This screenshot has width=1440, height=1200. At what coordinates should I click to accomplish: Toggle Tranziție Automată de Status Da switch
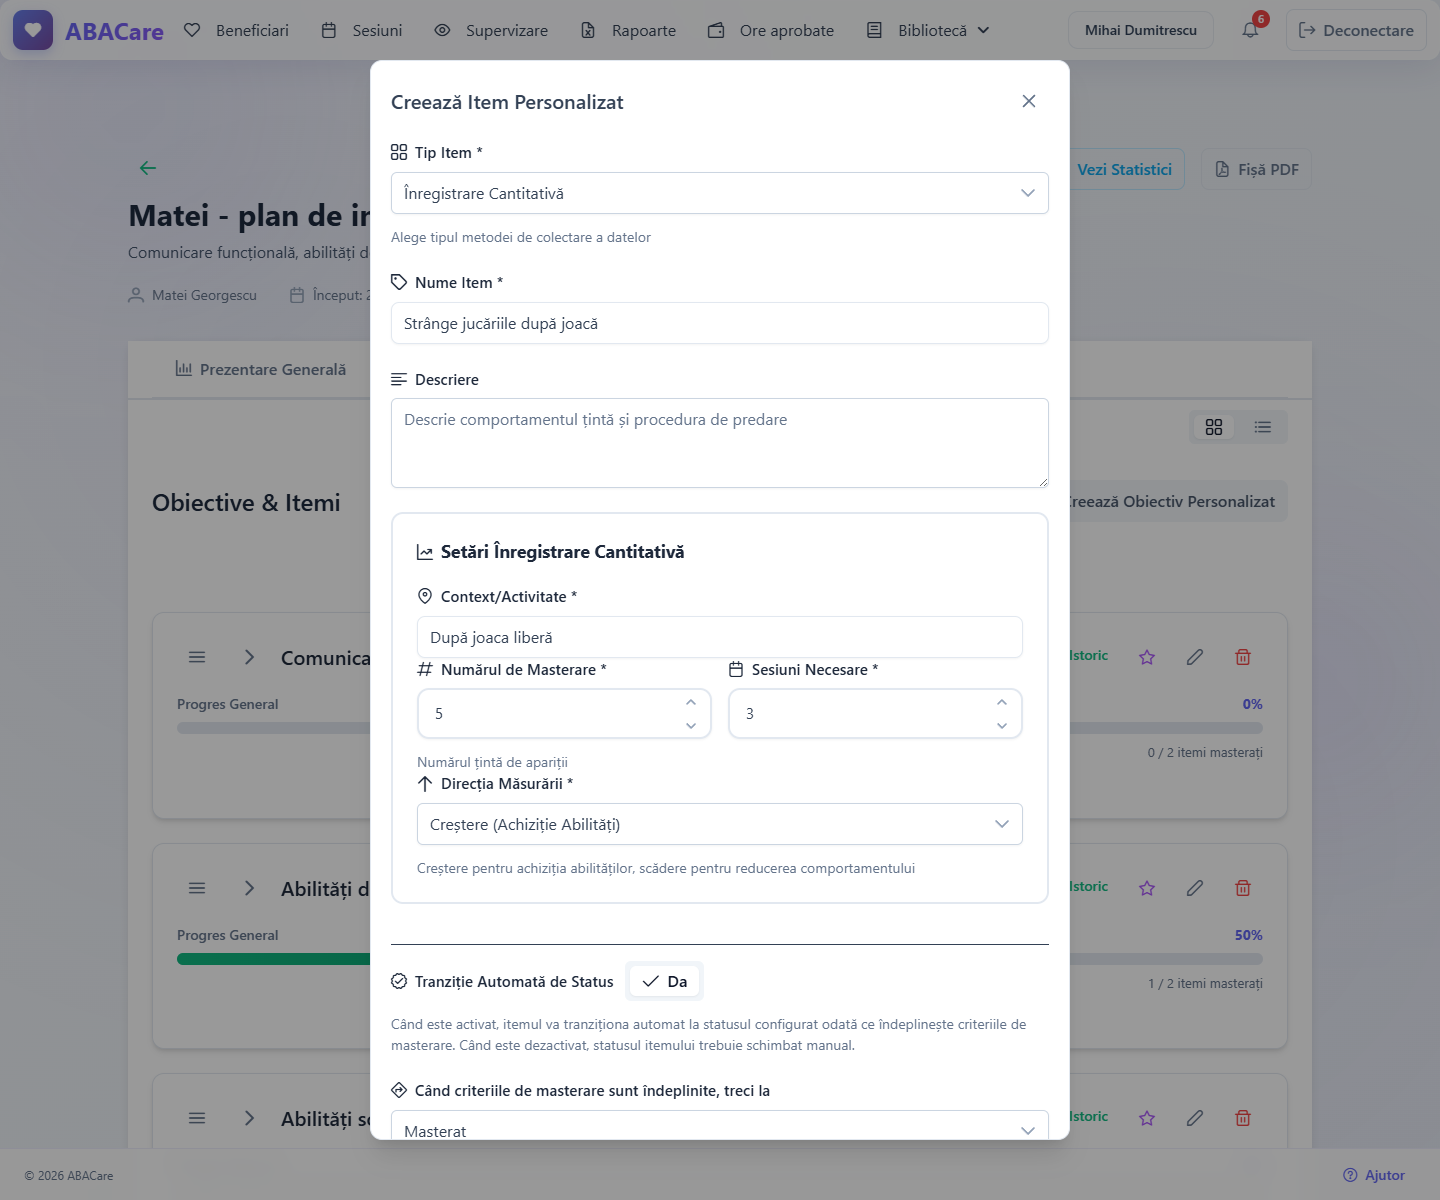(x=665, y=981)
